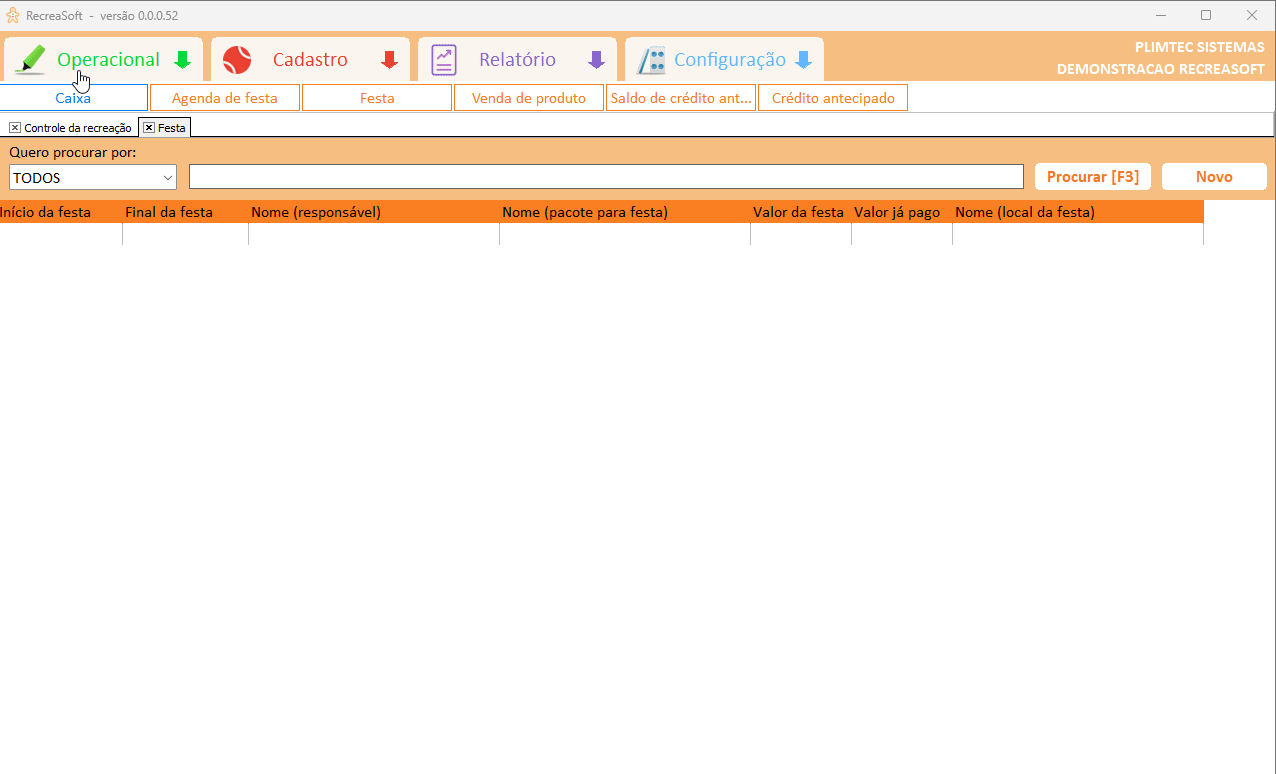The image size is (1276, 774).
Task: Click into the search text field
Action: coord(606,177)
